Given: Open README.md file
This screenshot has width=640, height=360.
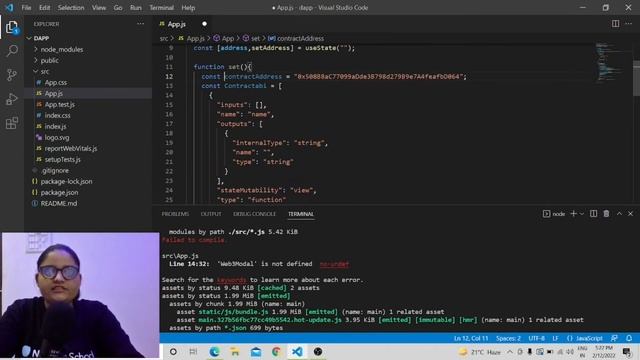Looking at the screenshot, I should (59, 204).
